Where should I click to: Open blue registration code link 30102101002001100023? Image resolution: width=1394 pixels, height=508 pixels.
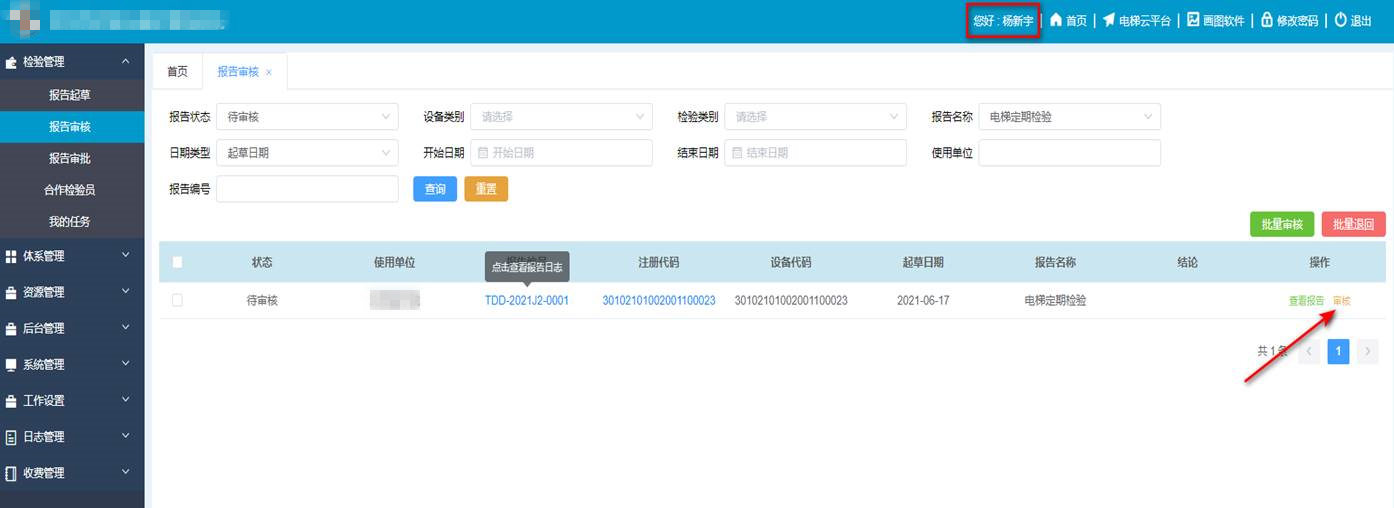coord(659,300)
